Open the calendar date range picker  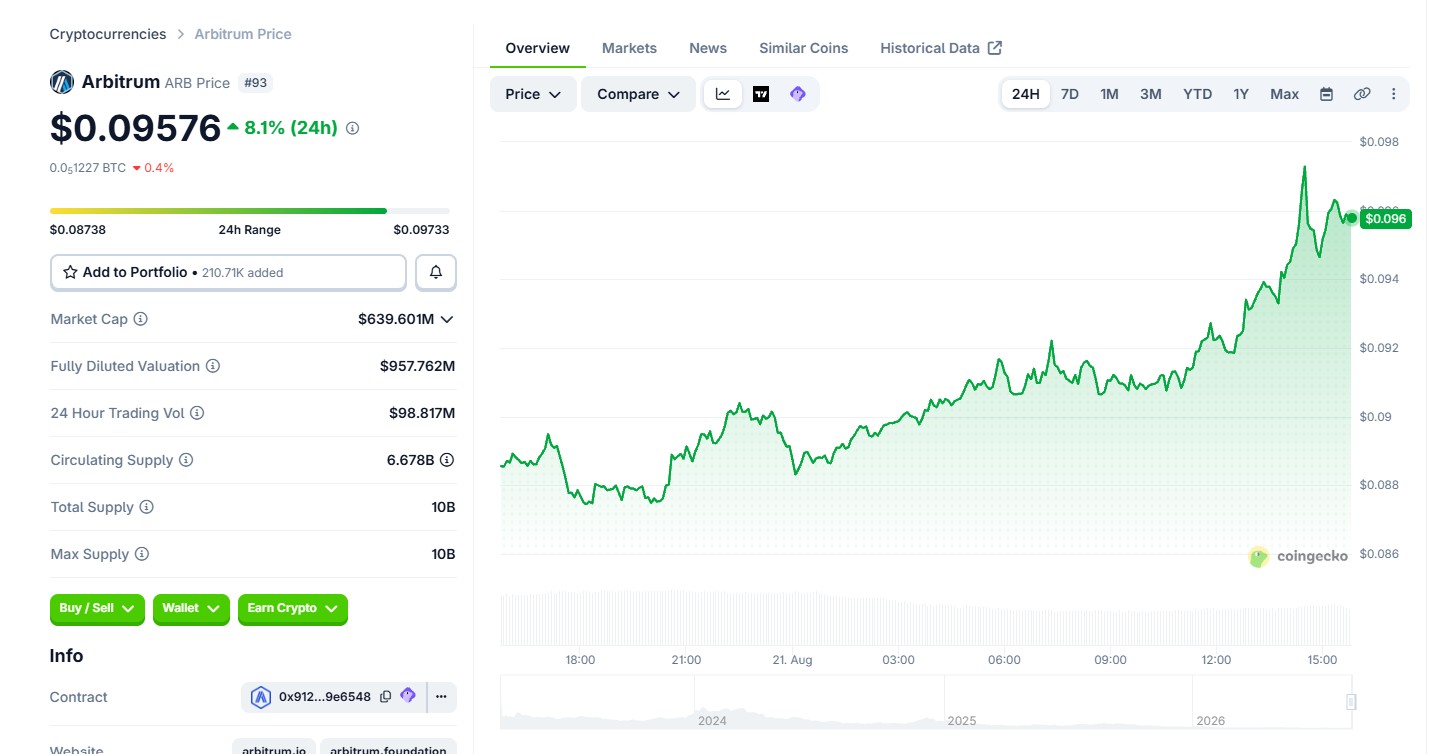pyautogui.click(x=1326, y=94)
